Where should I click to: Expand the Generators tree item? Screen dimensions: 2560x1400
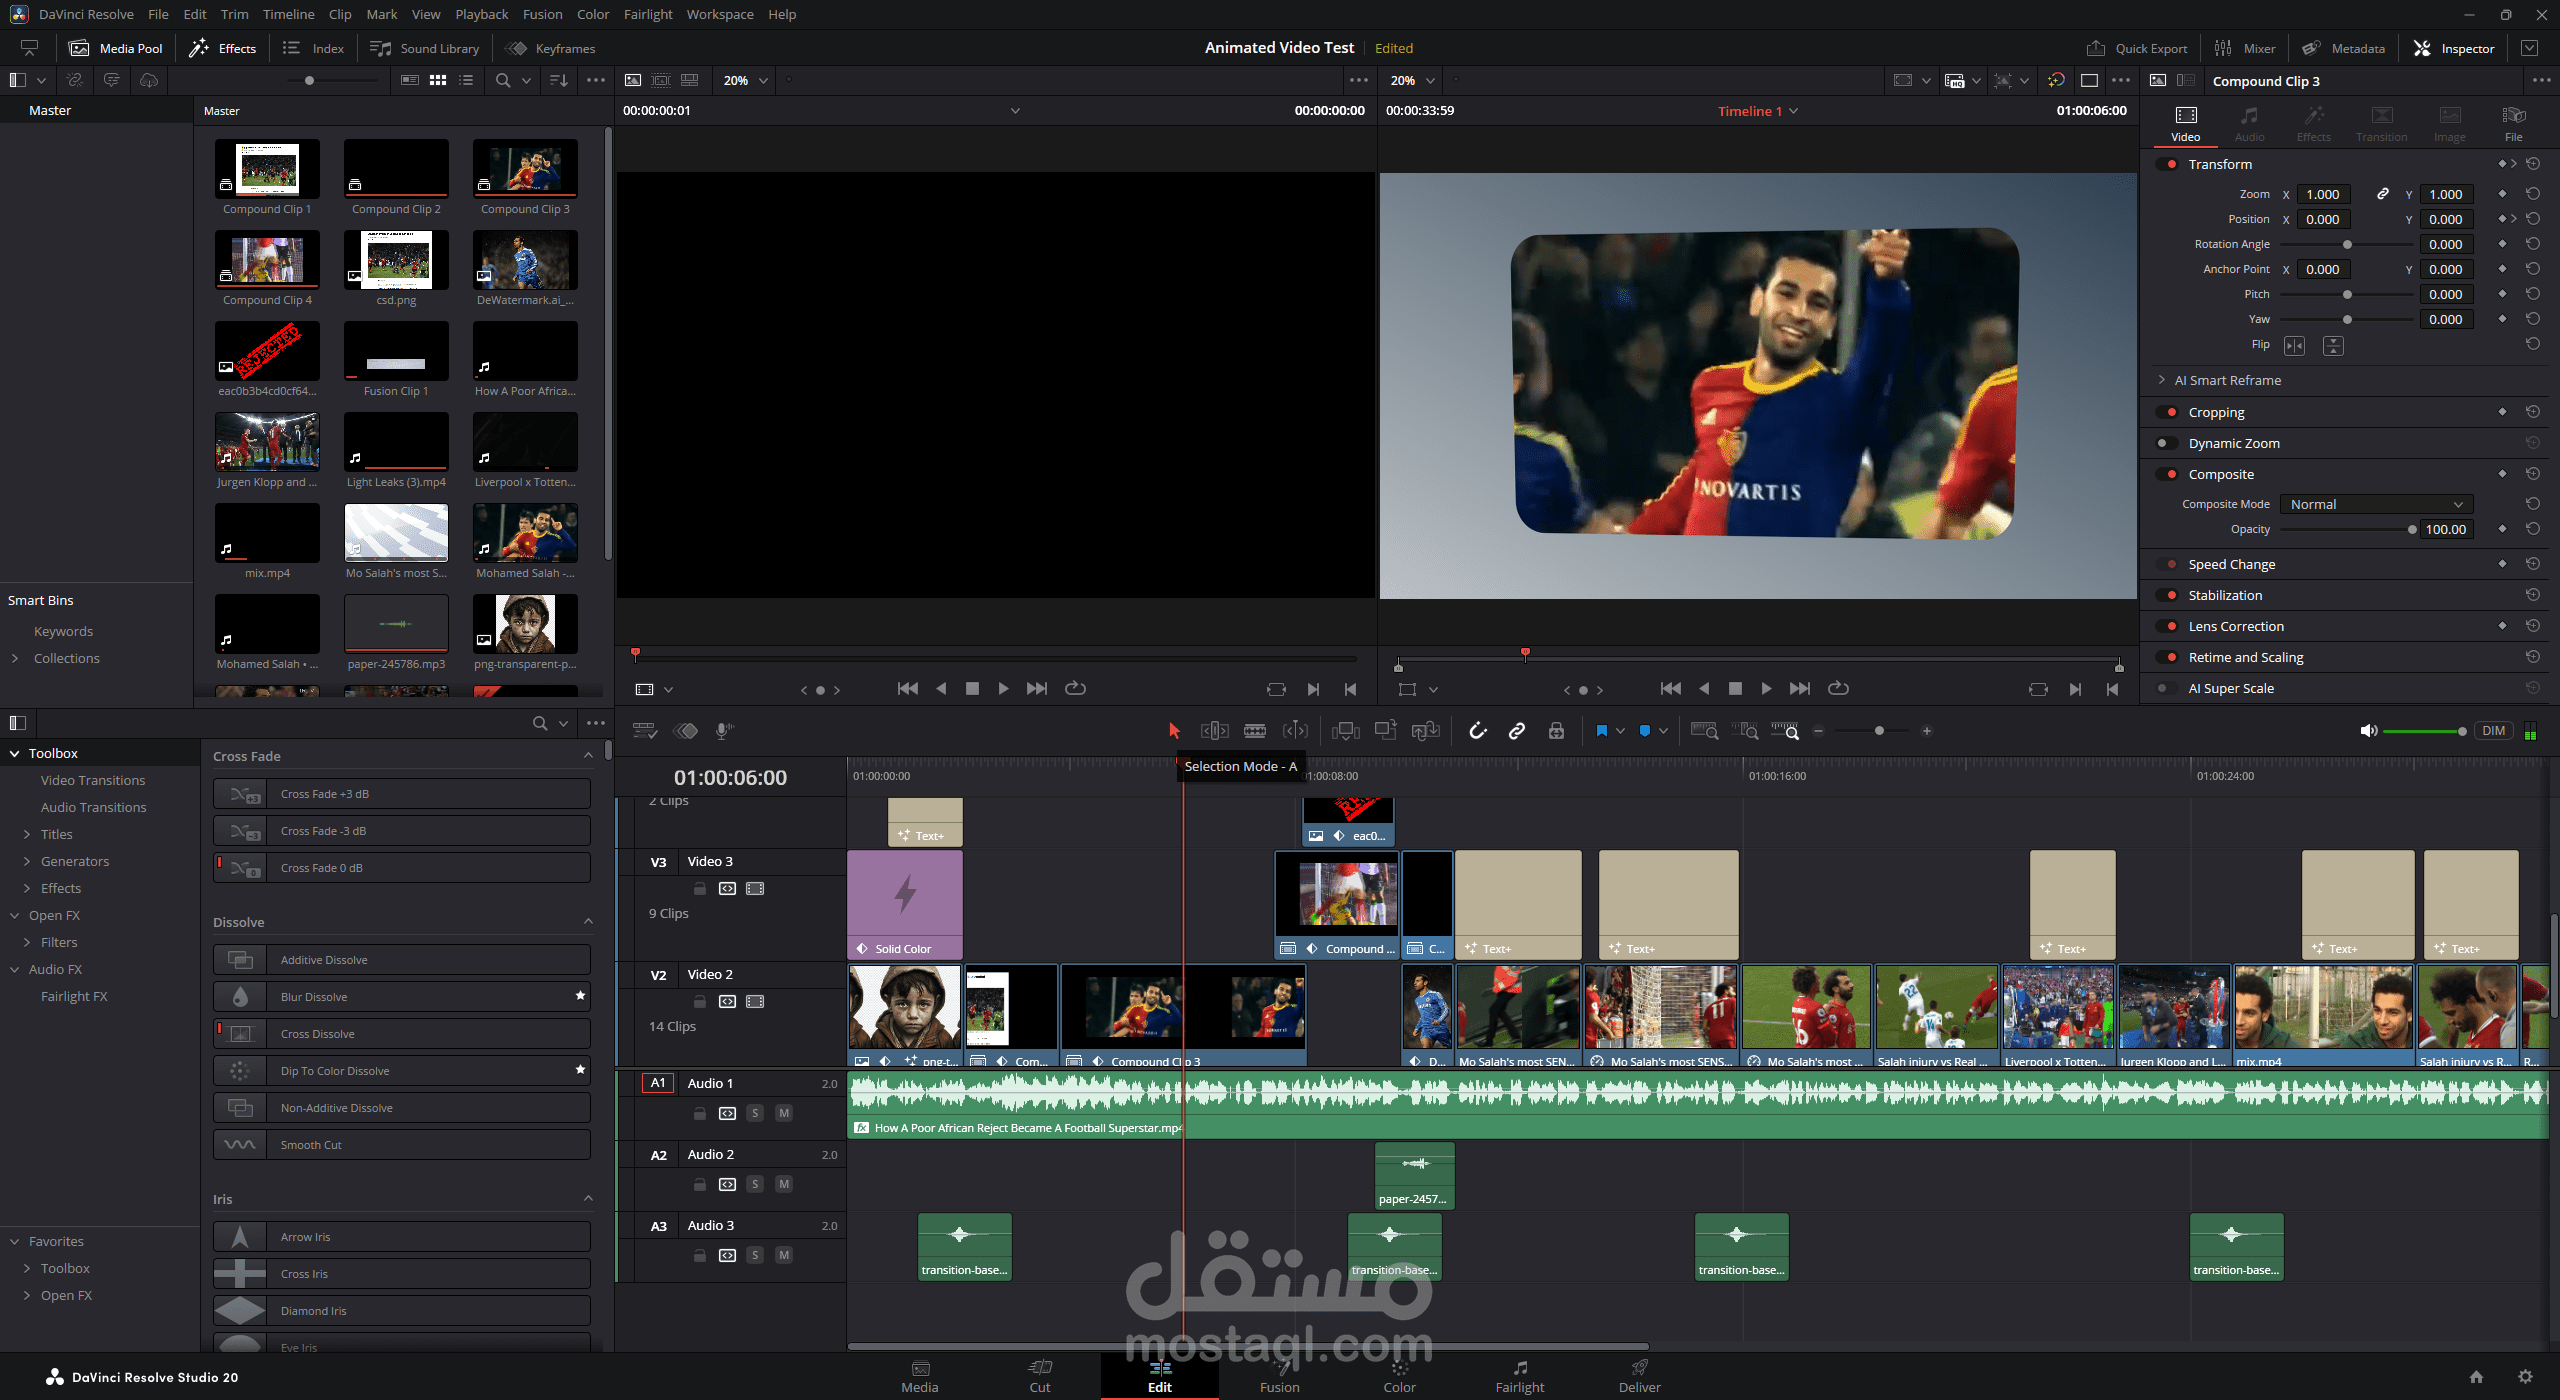(x=27, y=861)
